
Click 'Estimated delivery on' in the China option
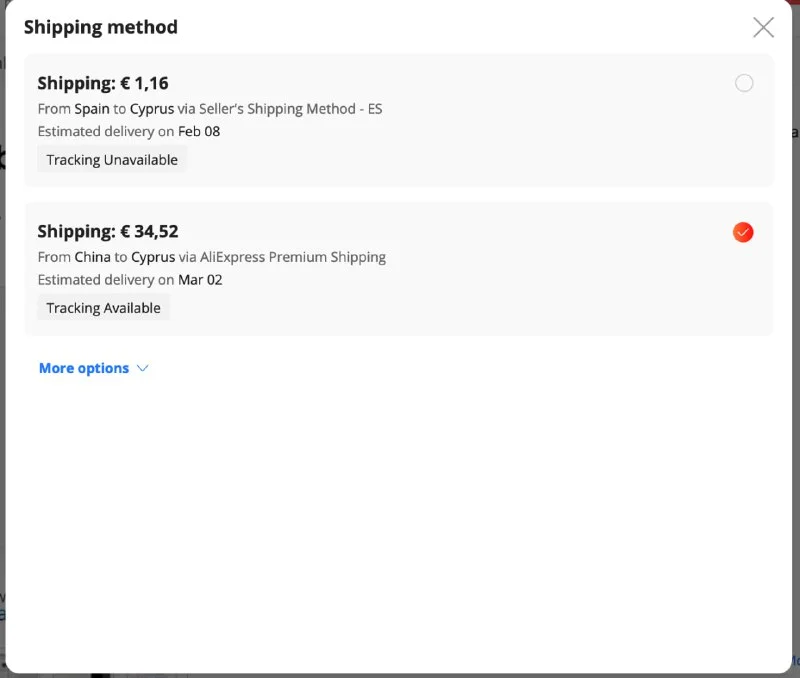[x=105, y=280]
